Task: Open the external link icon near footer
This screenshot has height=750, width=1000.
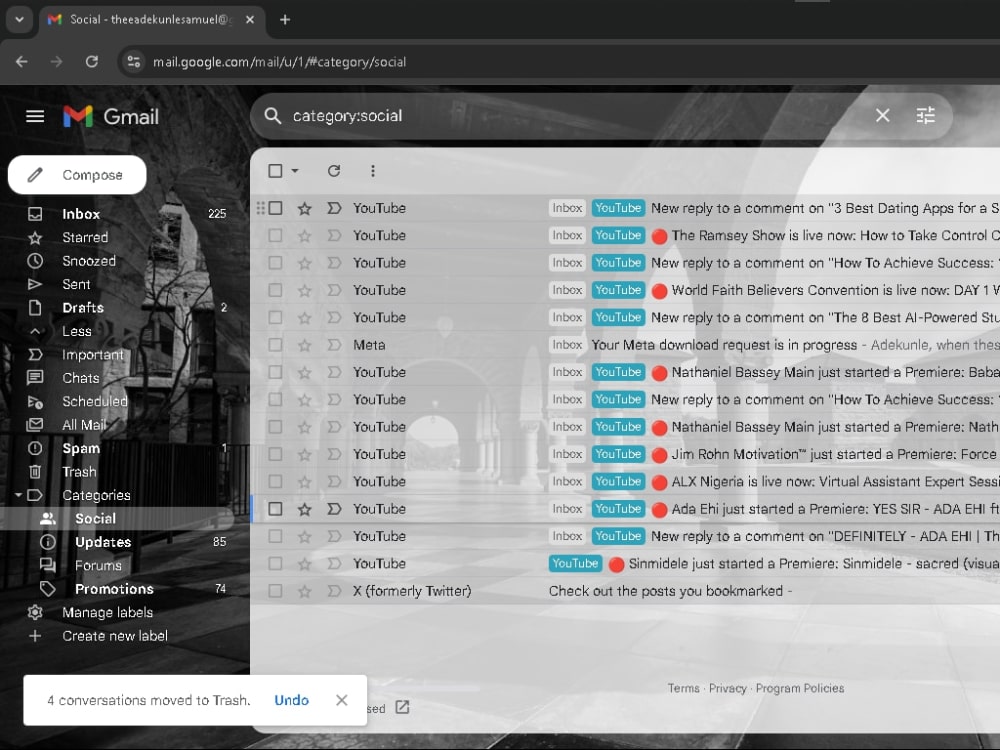Action: pyautogui.click(x=402, y=707)
